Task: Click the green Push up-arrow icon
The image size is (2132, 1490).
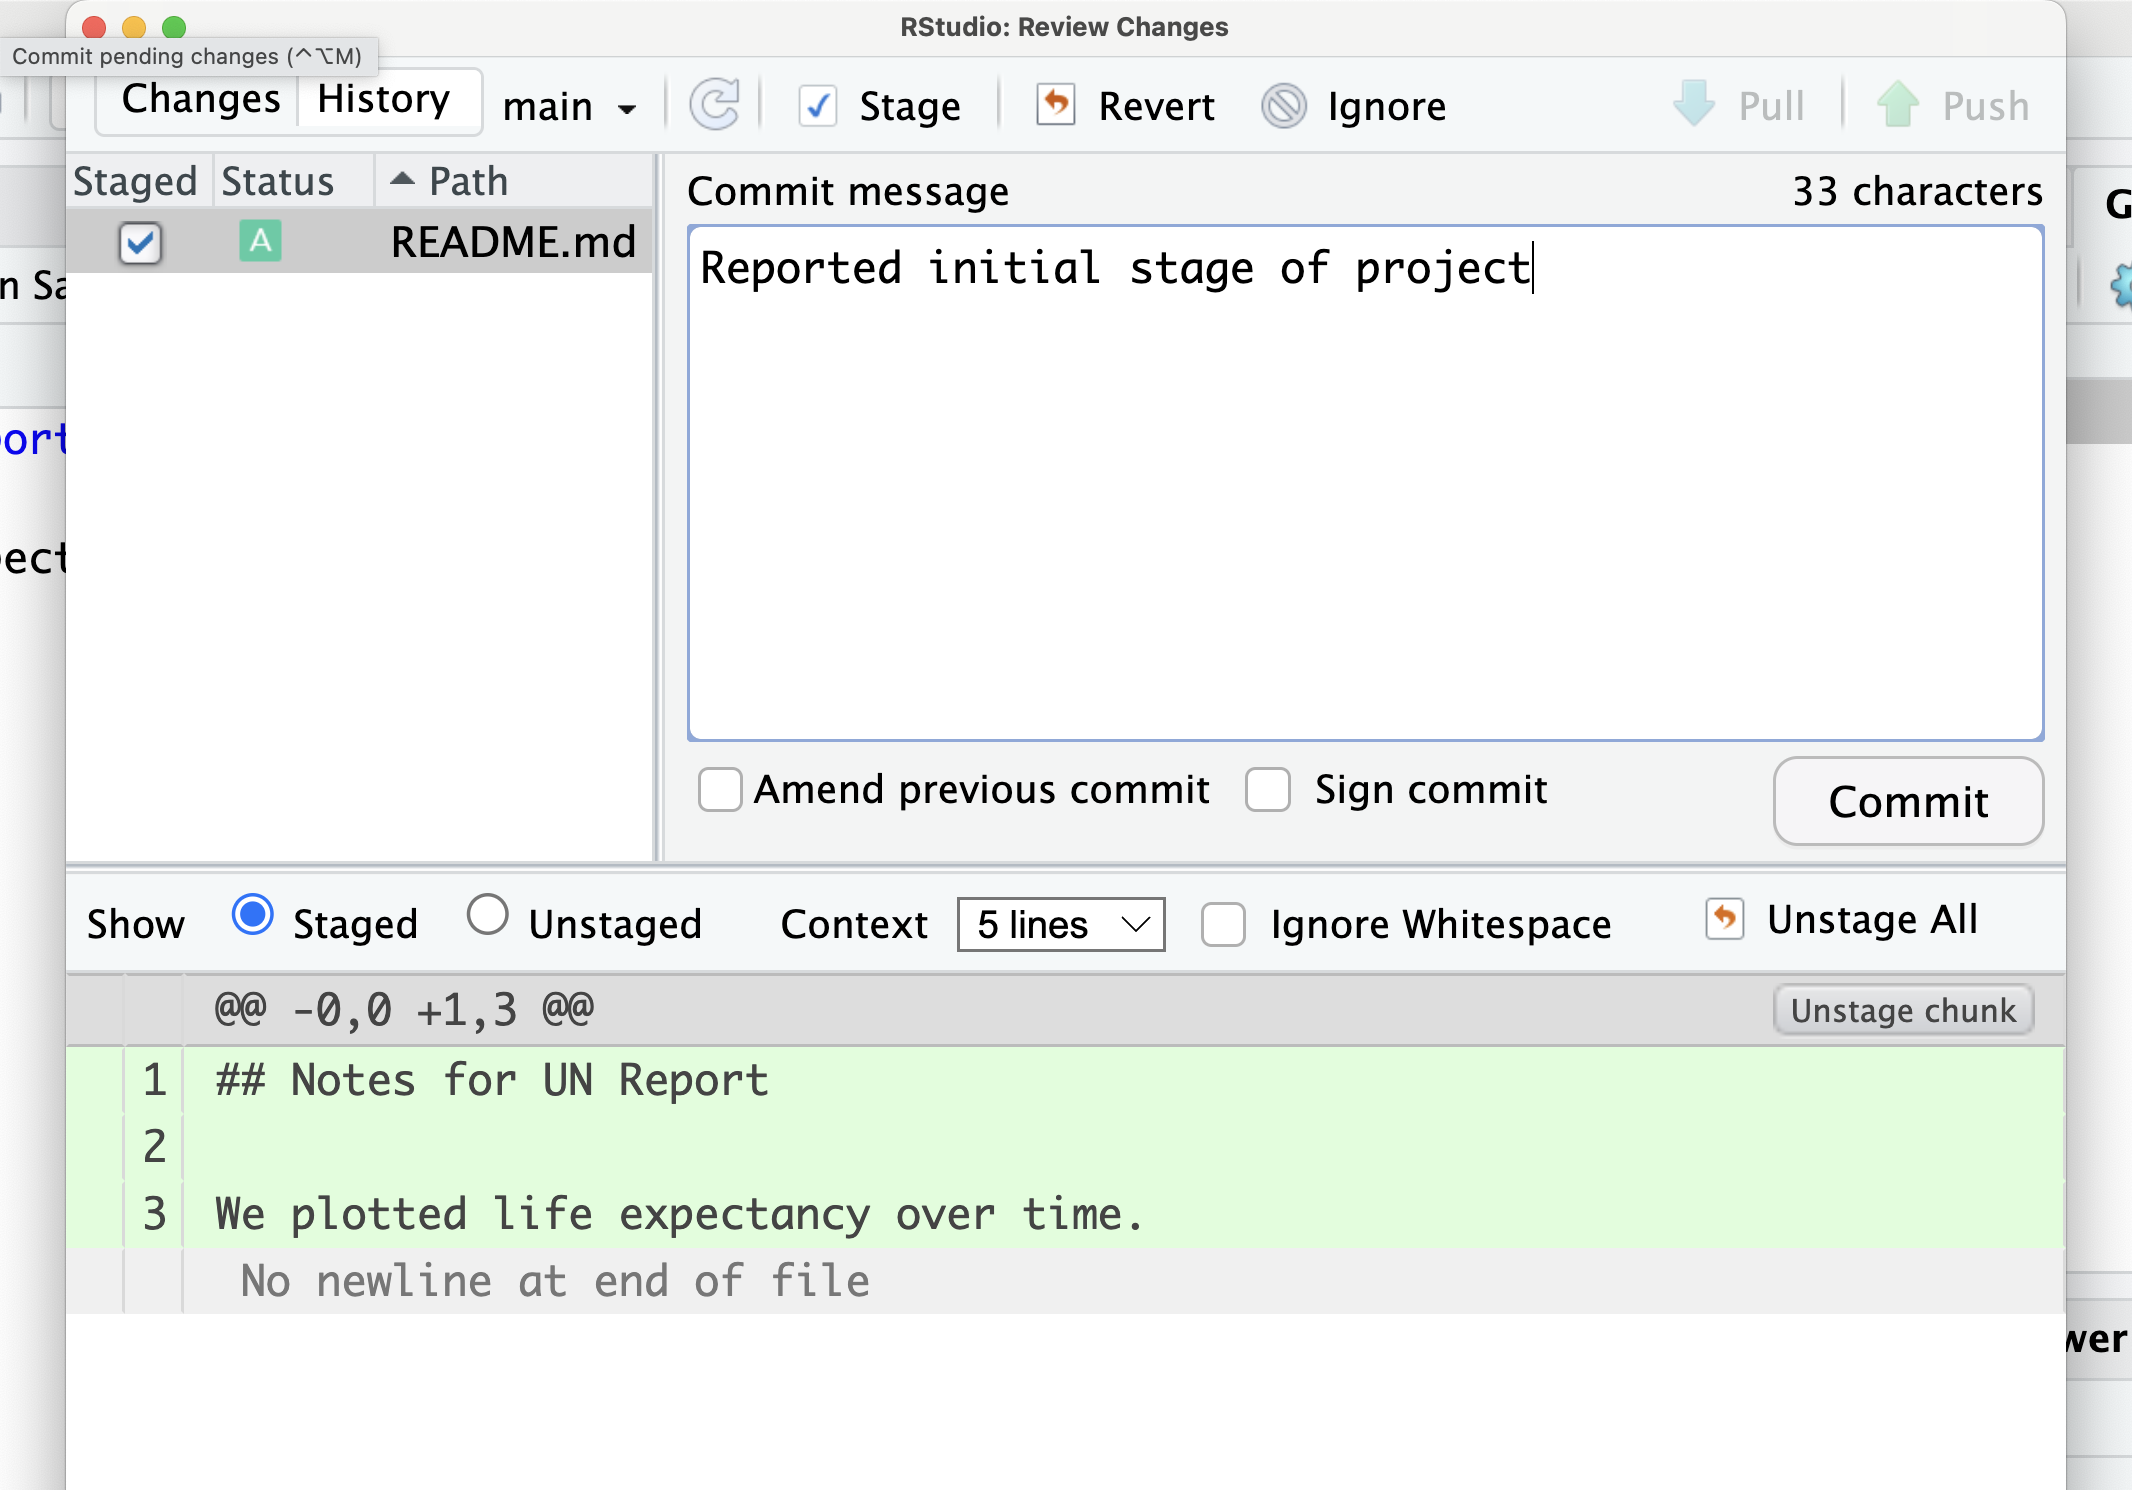Action: pos(1898,104)
